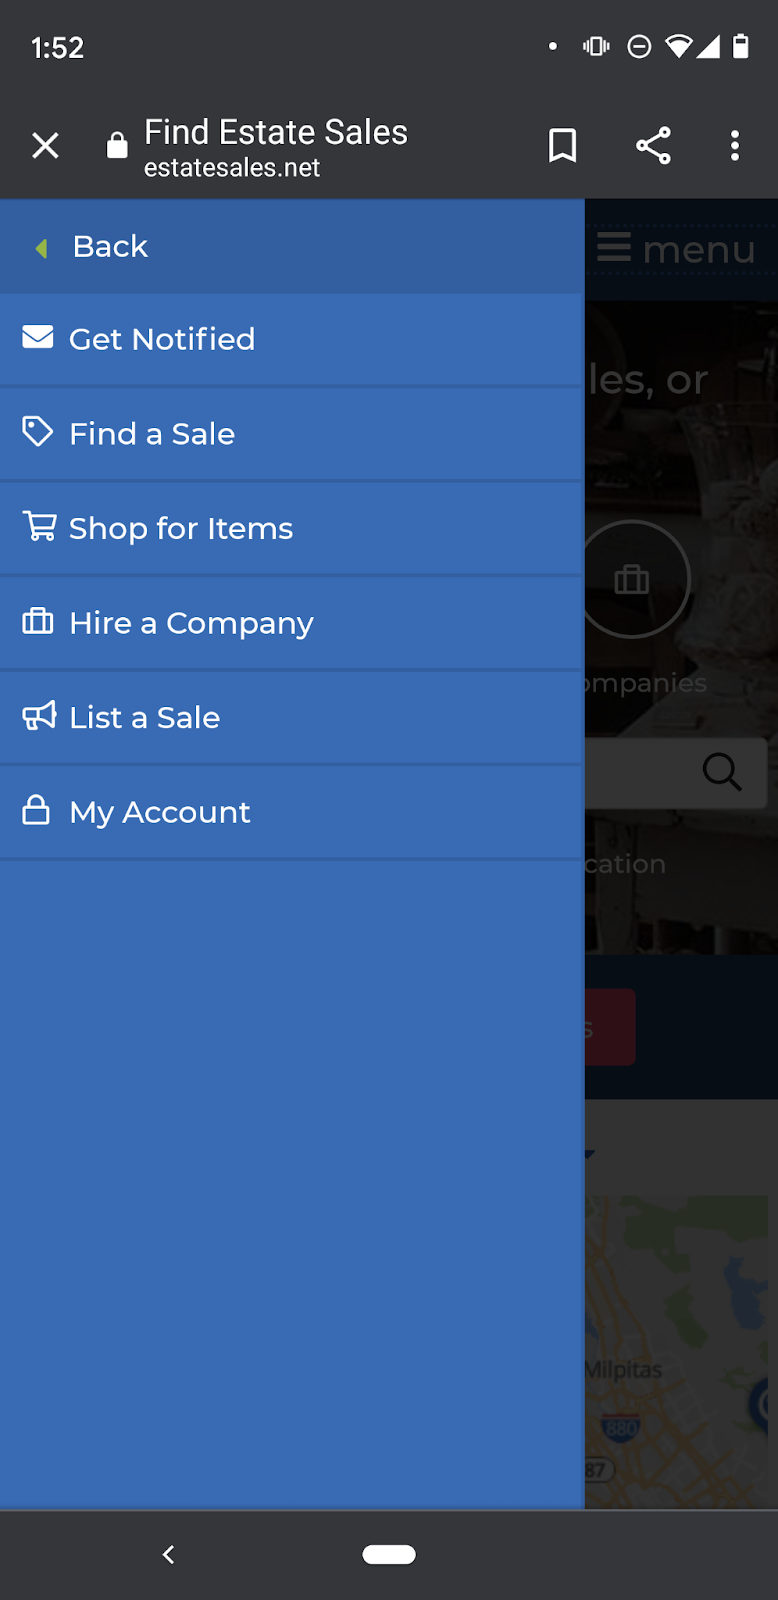
Task: Click the search magnifier icon
Action: [721, 771]
